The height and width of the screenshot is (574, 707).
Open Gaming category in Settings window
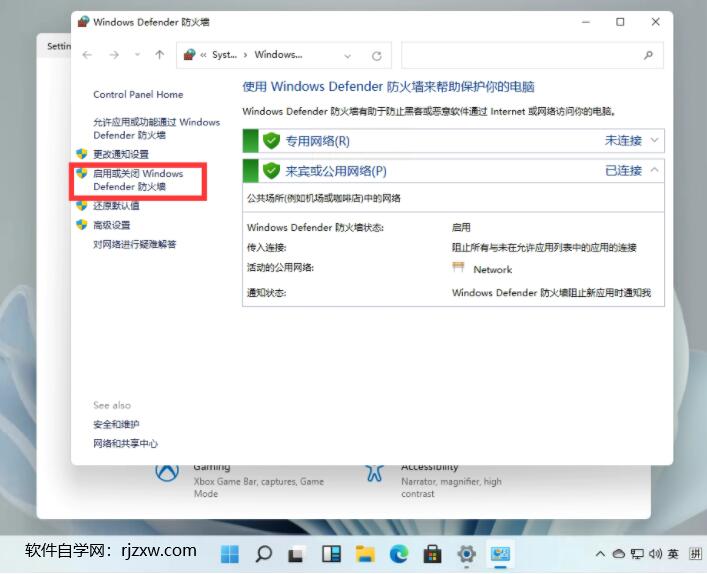259,481
